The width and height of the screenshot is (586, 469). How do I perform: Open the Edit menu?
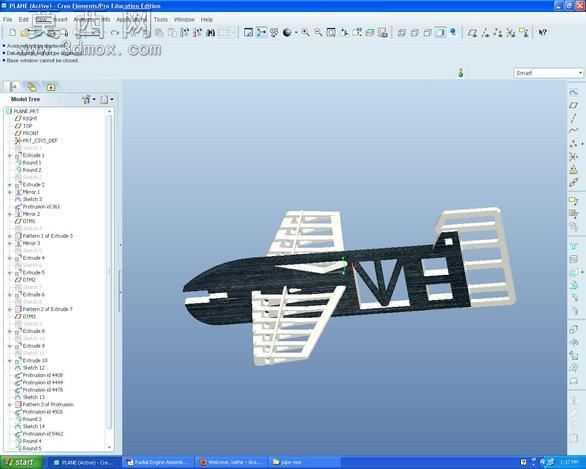tap(24, 19)
